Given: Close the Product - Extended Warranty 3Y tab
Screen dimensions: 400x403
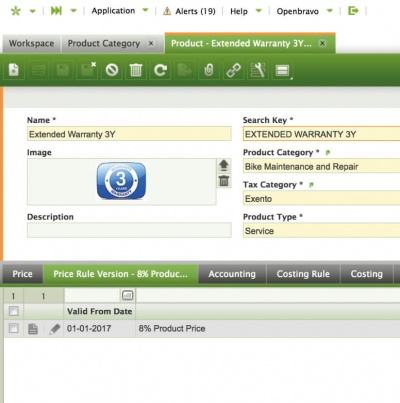Looking at the screenshot, I should click(x=322, y=43).
